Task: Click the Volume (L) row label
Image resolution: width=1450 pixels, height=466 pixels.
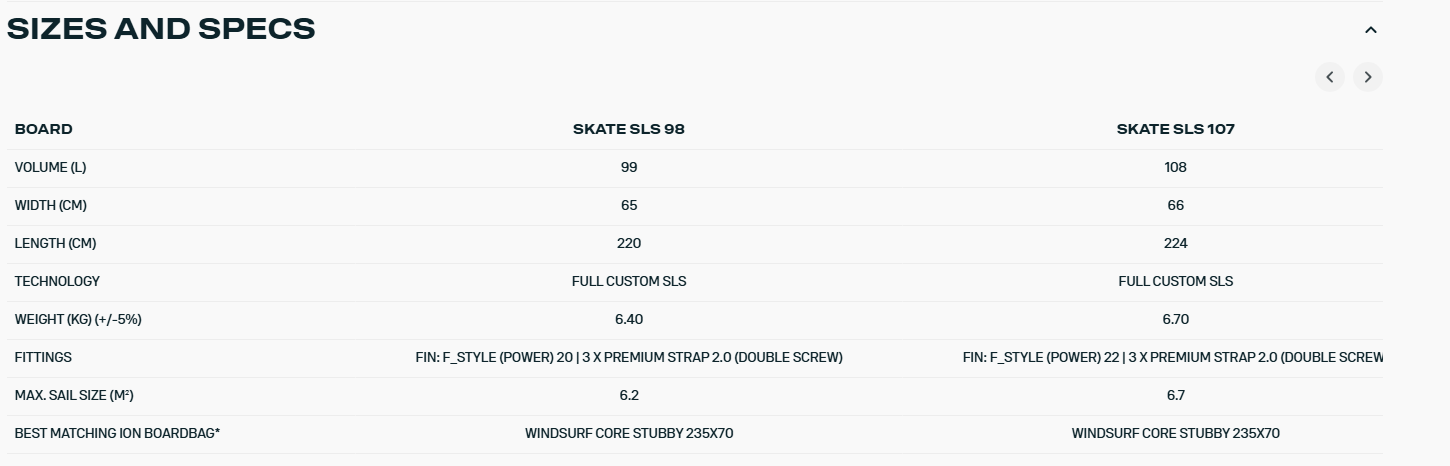Action: click(50, 167)
